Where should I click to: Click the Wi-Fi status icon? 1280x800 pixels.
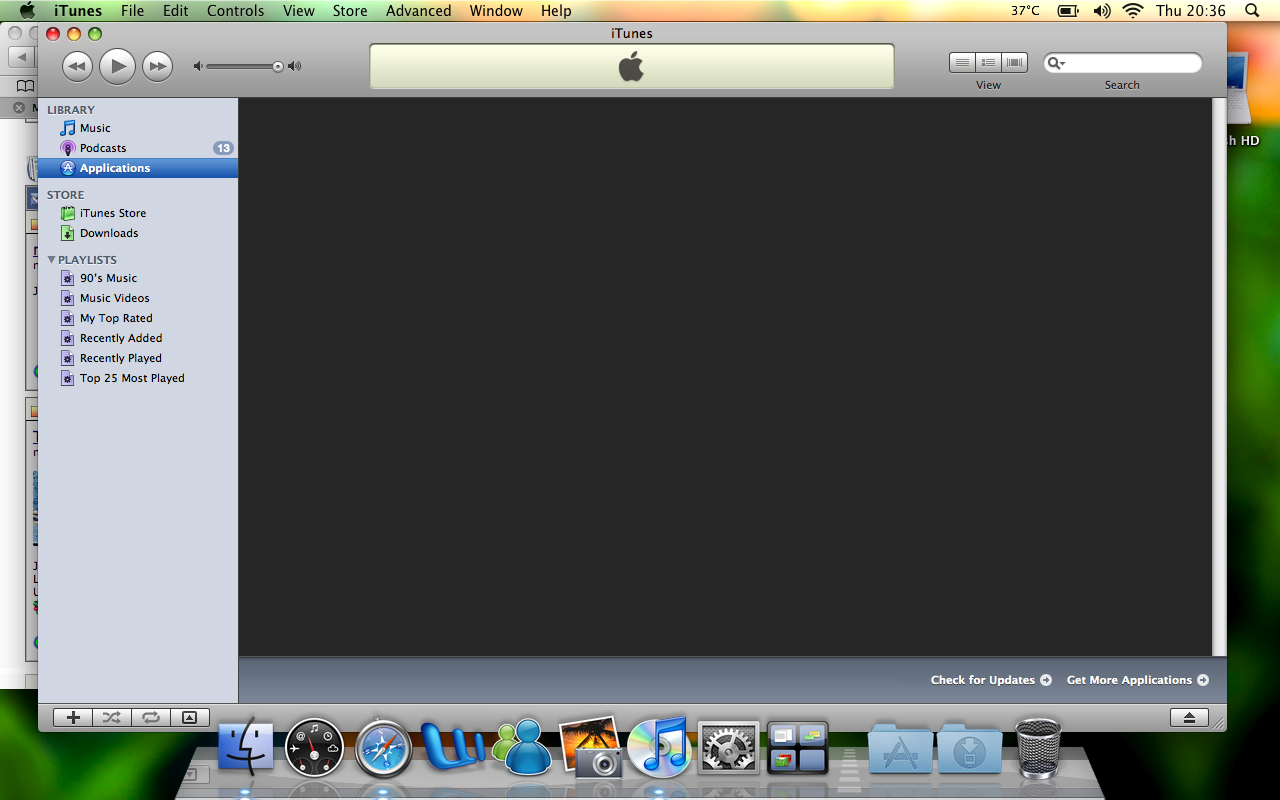(x=1132, y=11)
